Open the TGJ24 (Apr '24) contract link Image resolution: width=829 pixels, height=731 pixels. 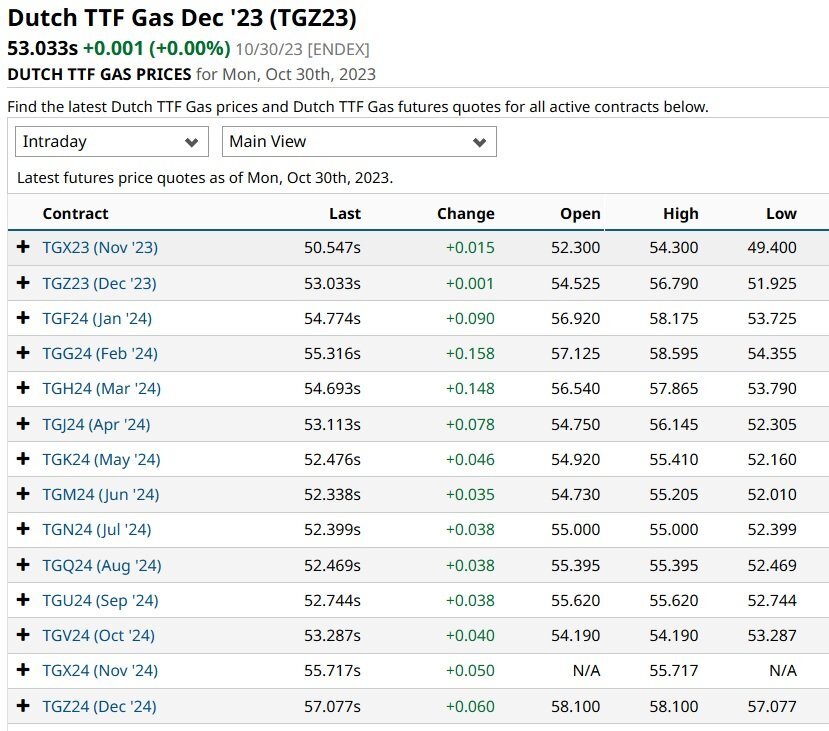96,424
